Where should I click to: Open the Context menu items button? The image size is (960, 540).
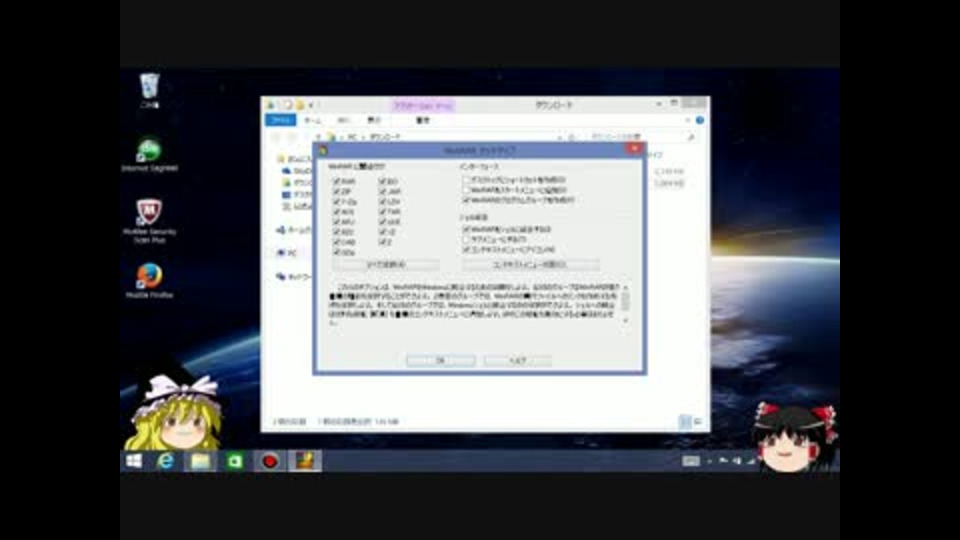pyautogui.click(x=530, y=264)
